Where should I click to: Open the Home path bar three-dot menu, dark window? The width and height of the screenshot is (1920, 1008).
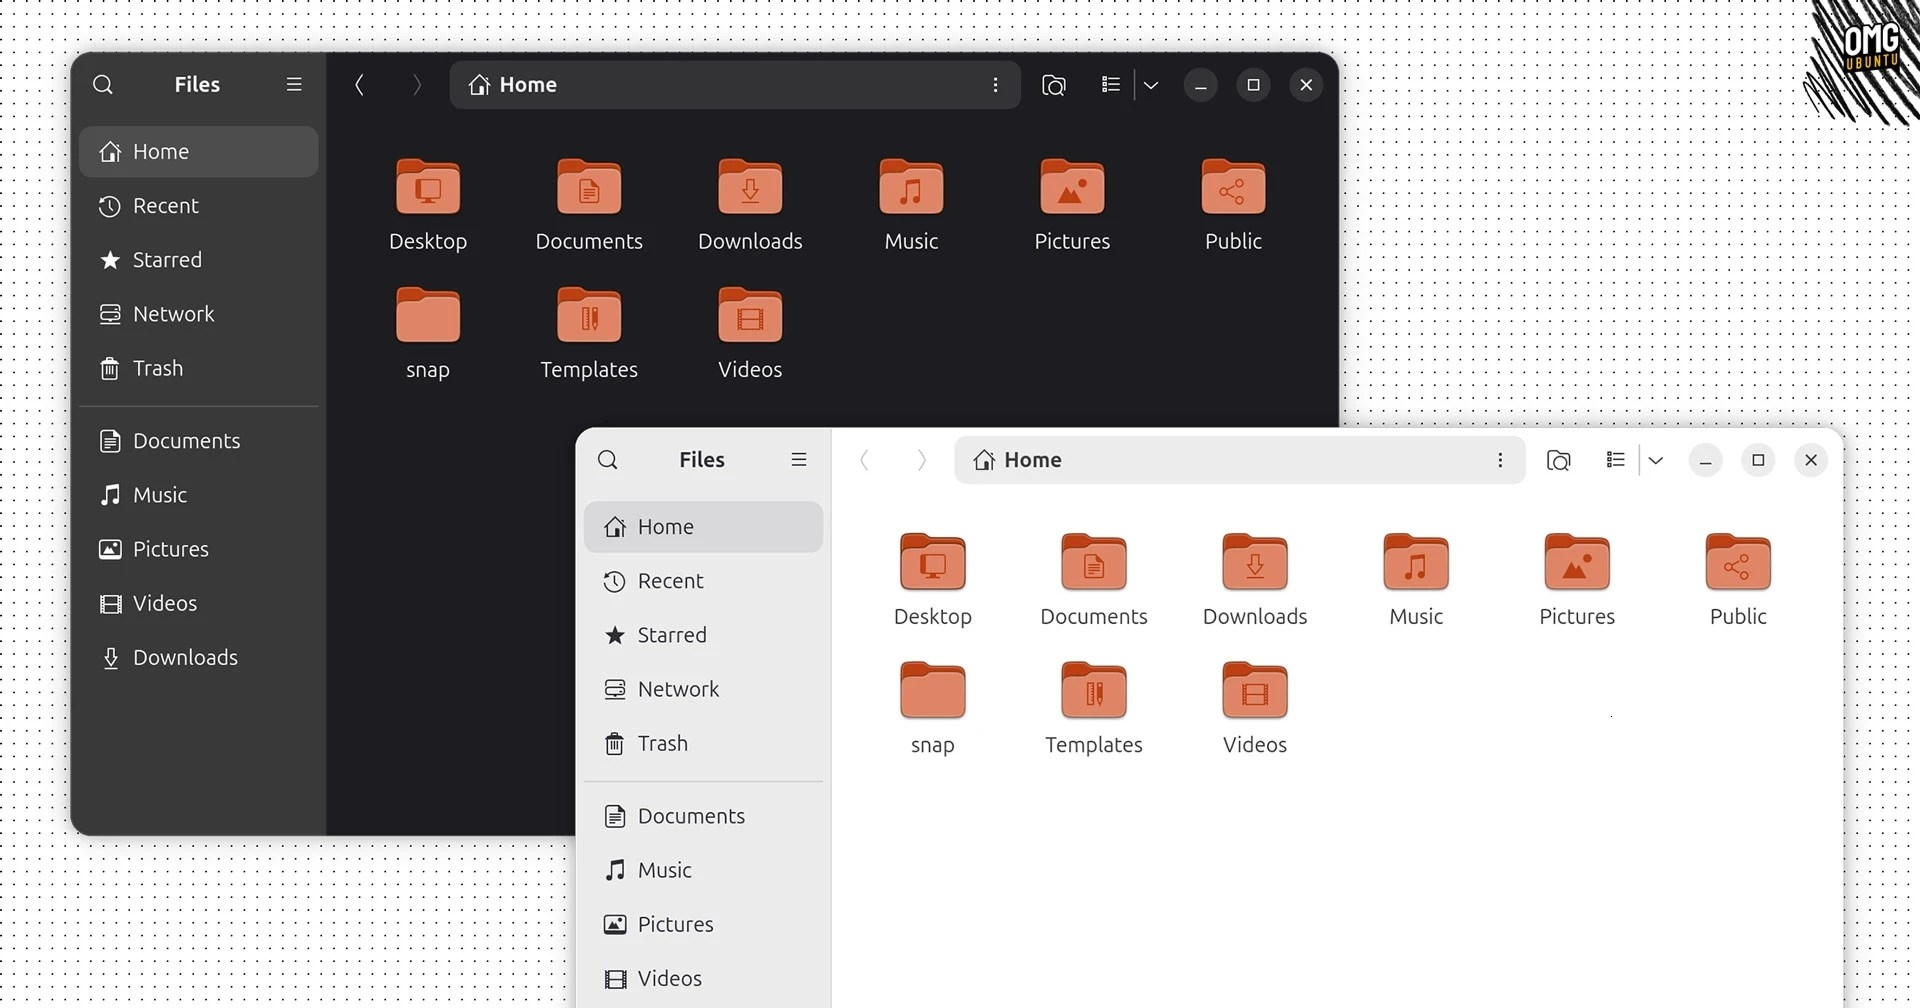pos(995,85)
